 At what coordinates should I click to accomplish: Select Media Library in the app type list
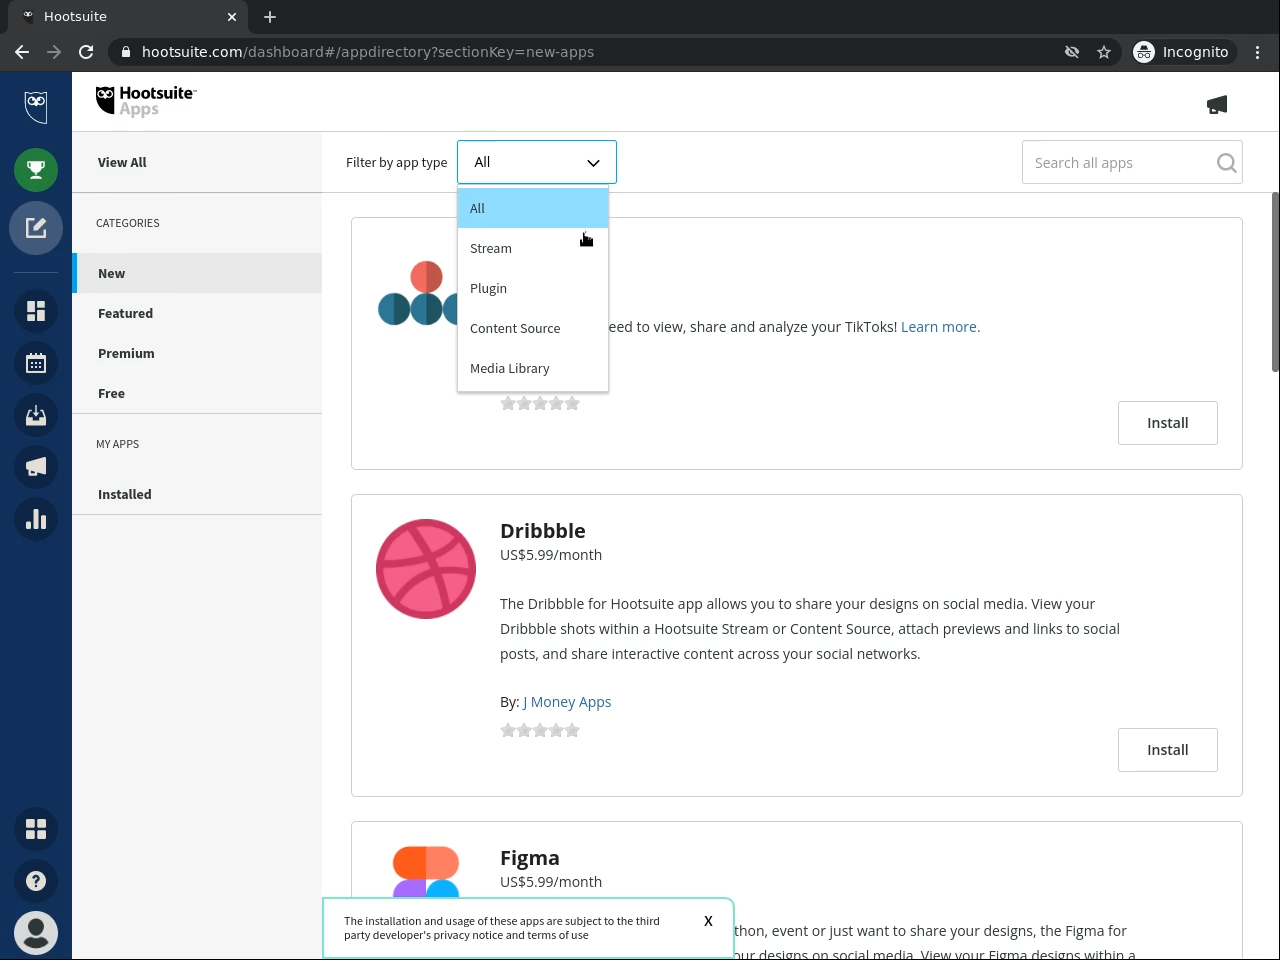pos(533,368)
